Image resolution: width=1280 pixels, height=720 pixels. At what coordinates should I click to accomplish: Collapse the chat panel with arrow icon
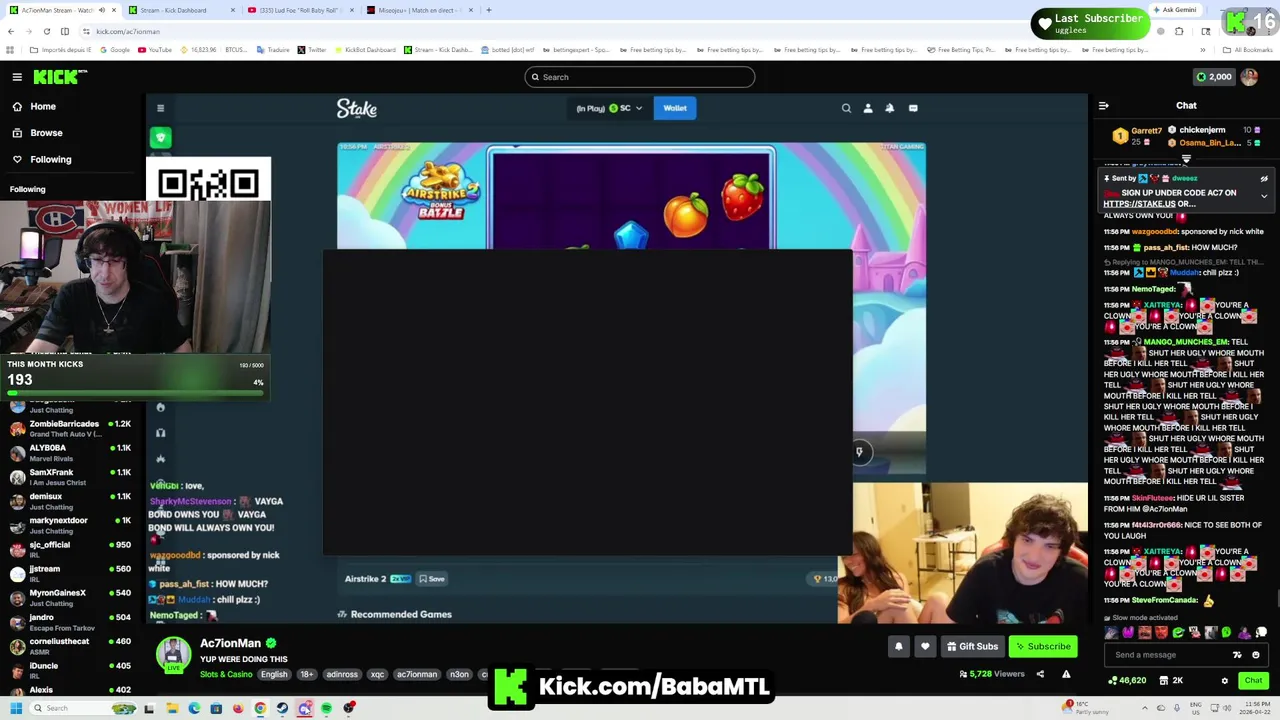coord(1103,105)
